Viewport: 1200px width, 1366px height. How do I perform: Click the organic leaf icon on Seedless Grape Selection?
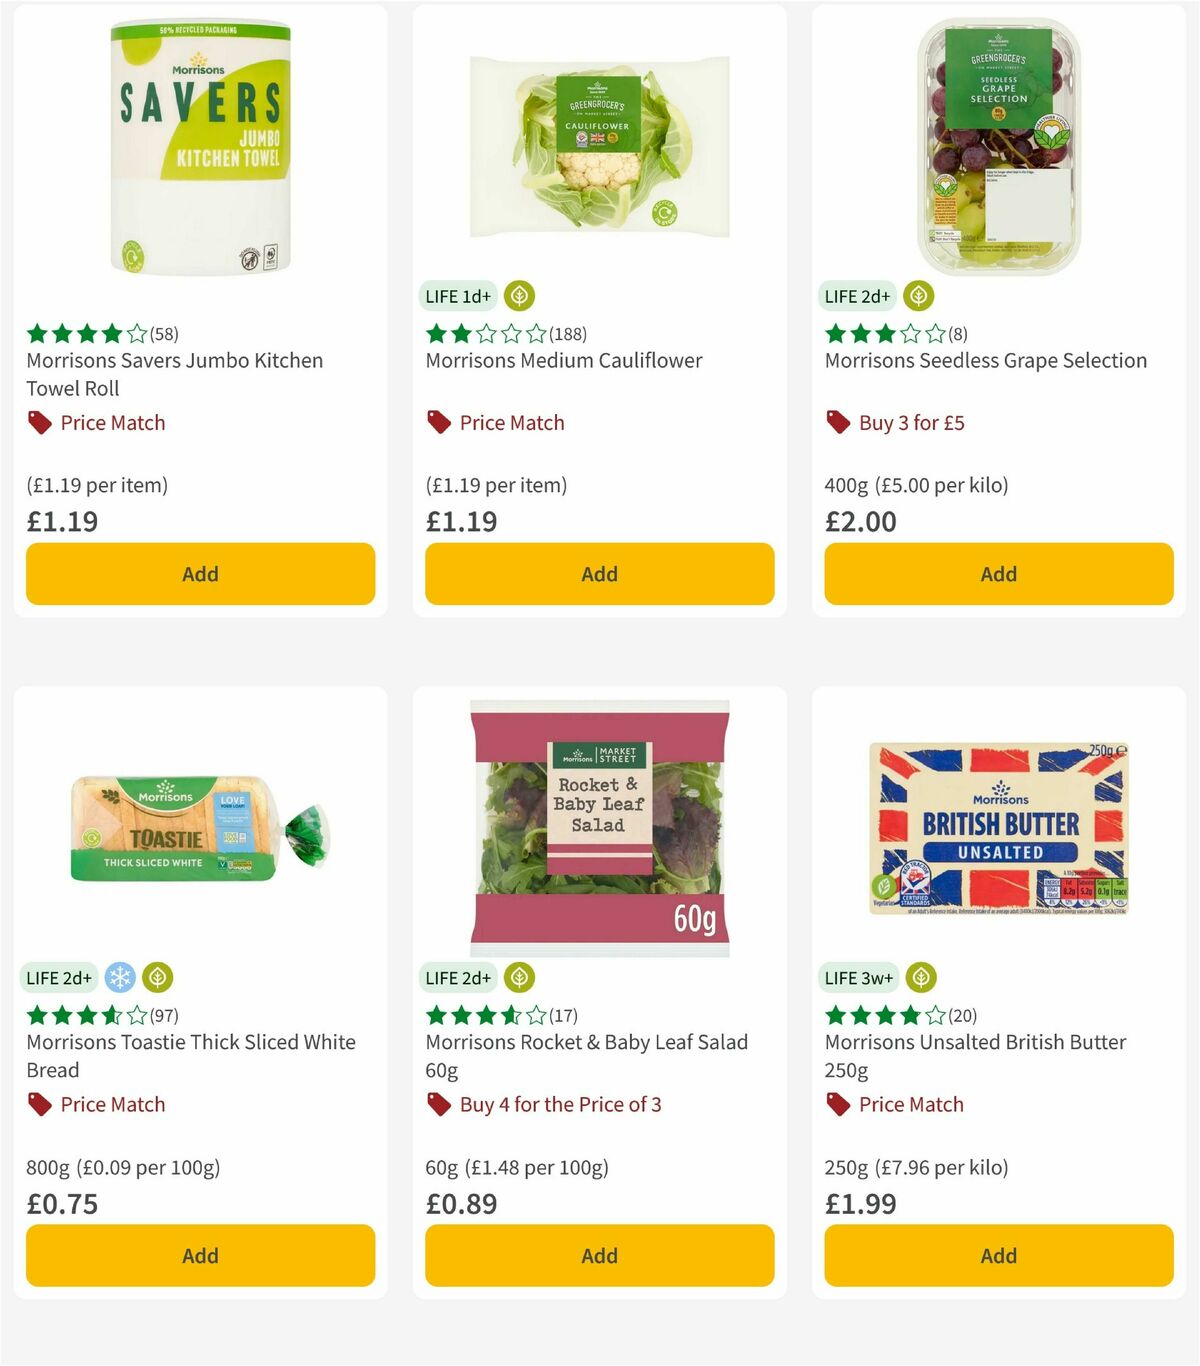[x=918, y=296]
